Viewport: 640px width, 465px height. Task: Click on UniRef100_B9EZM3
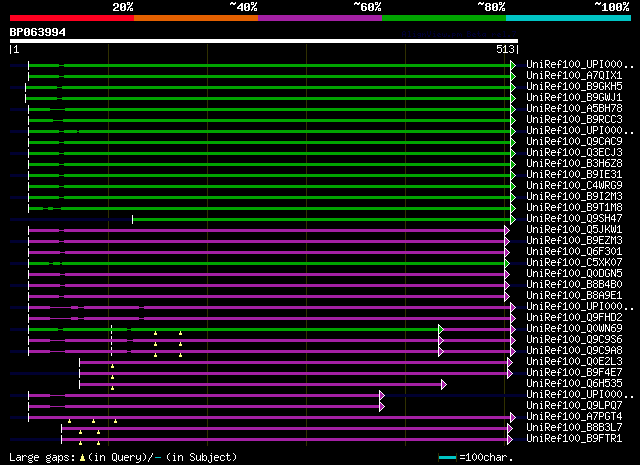click(x=574, y=241)
